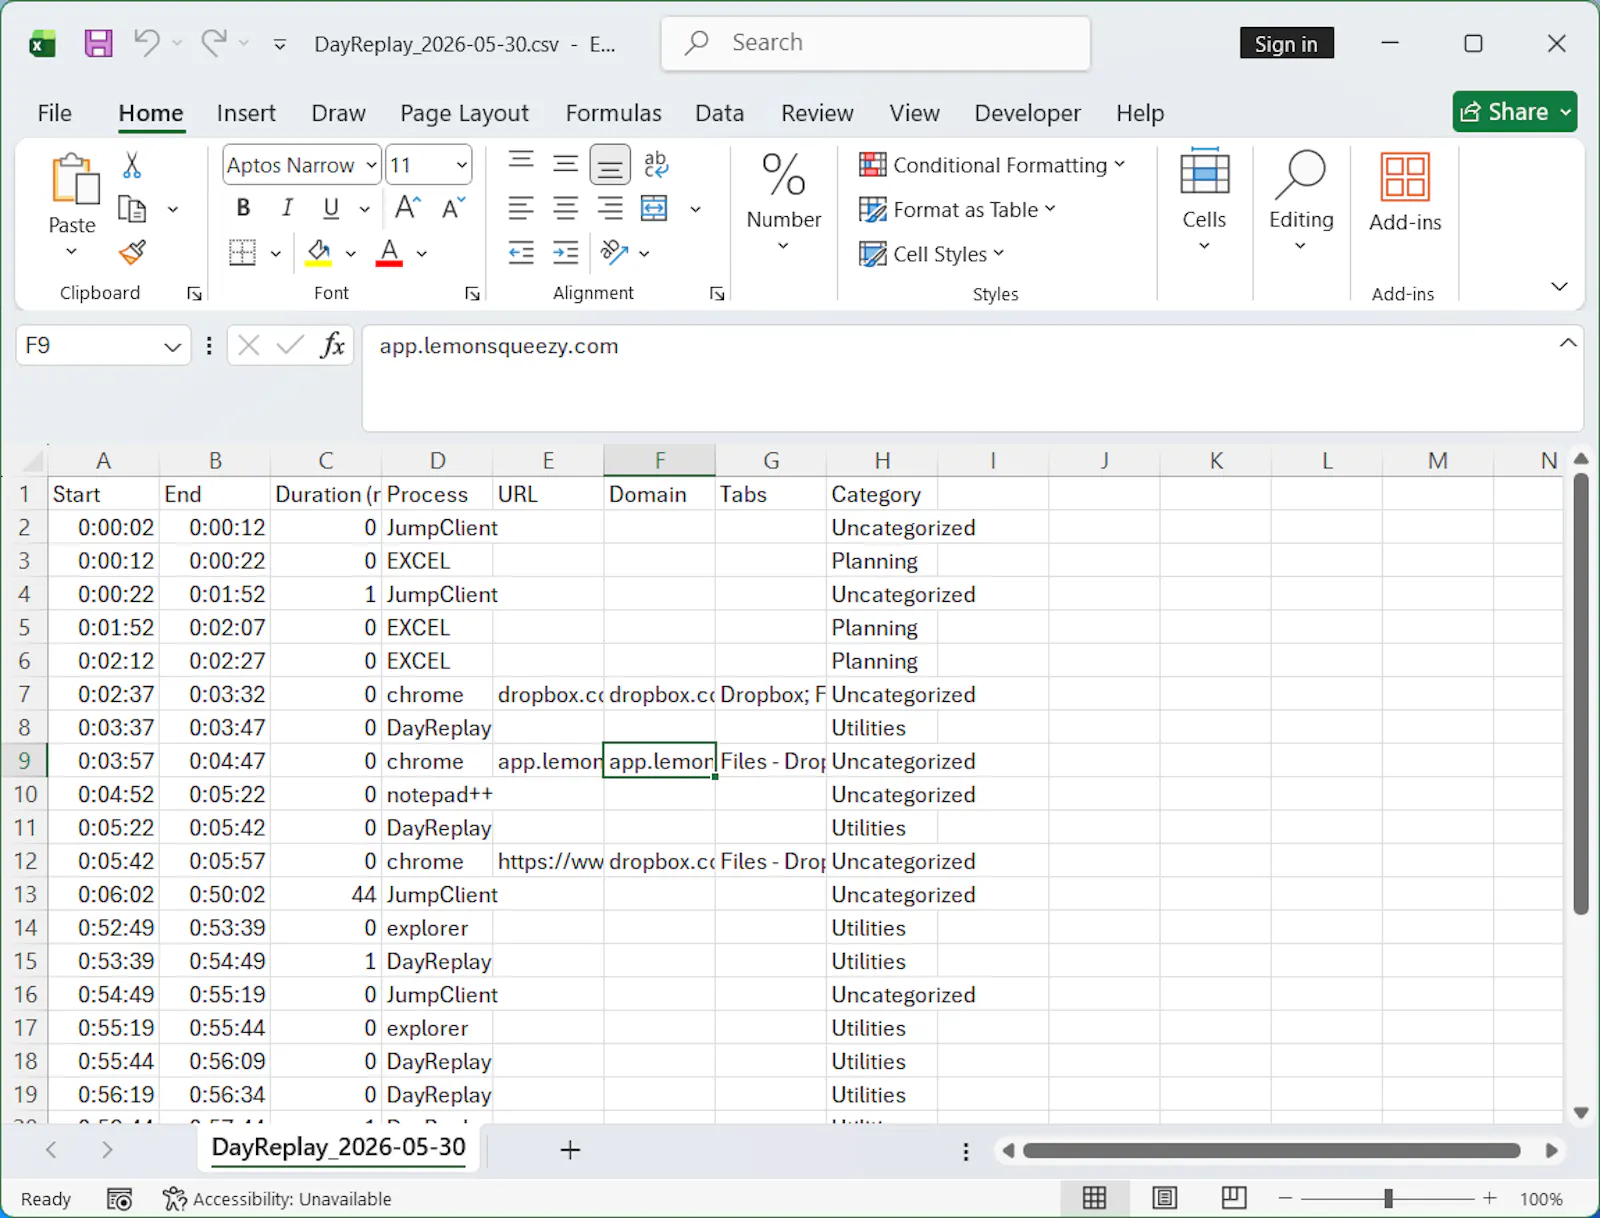
Task: Open the File menu
Action: click(54, 113)
